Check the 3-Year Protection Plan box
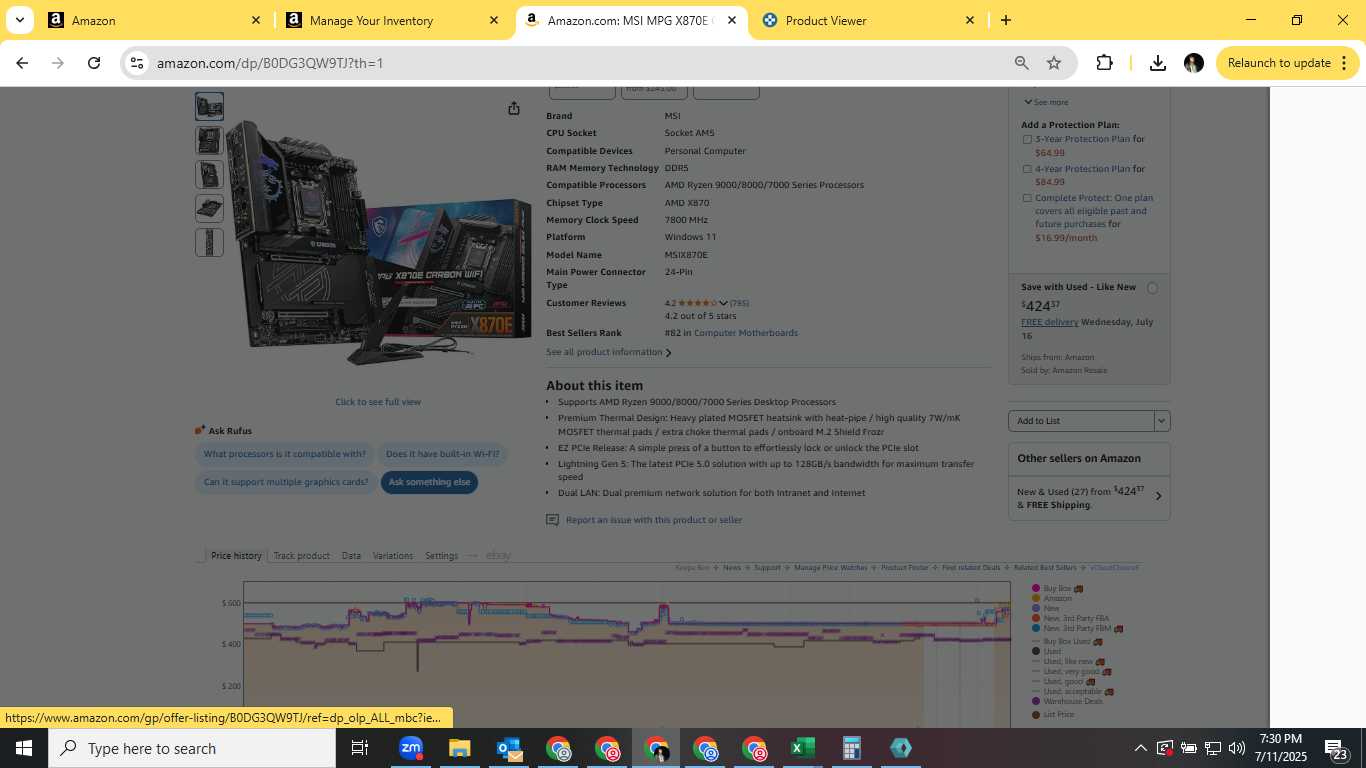 point(1027,140)
